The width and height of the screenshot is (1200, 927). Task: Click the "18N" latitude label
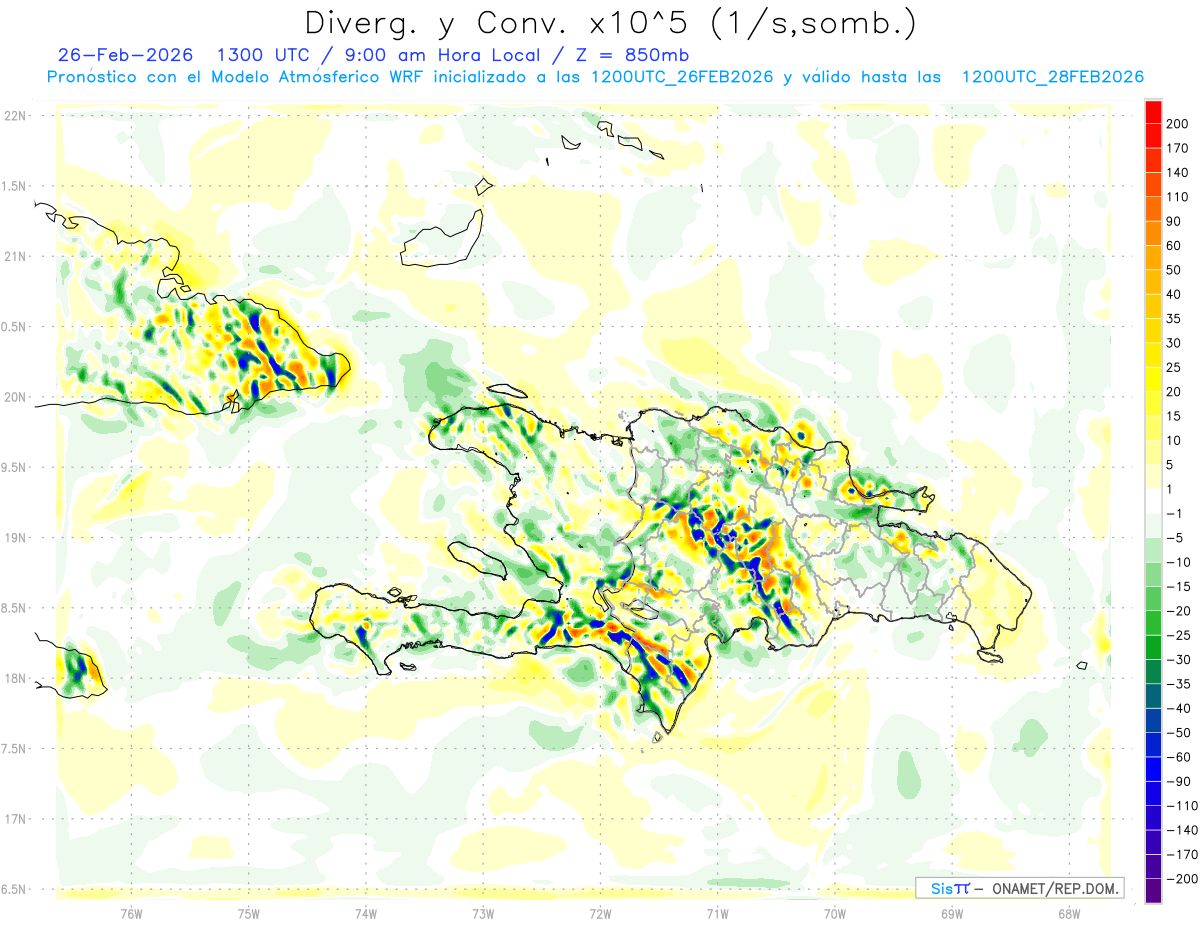pyautogui.click(x=15, y=678)
